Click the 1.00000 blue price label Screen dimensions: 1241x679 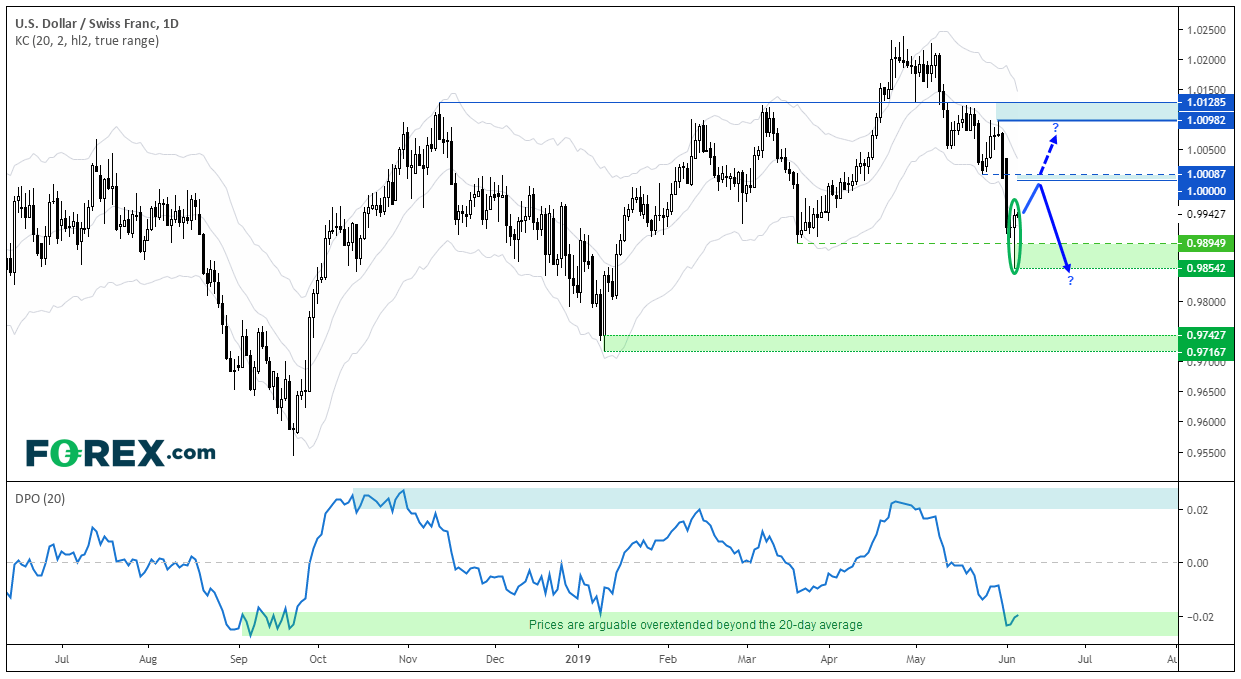click(x=1204, y=190)
